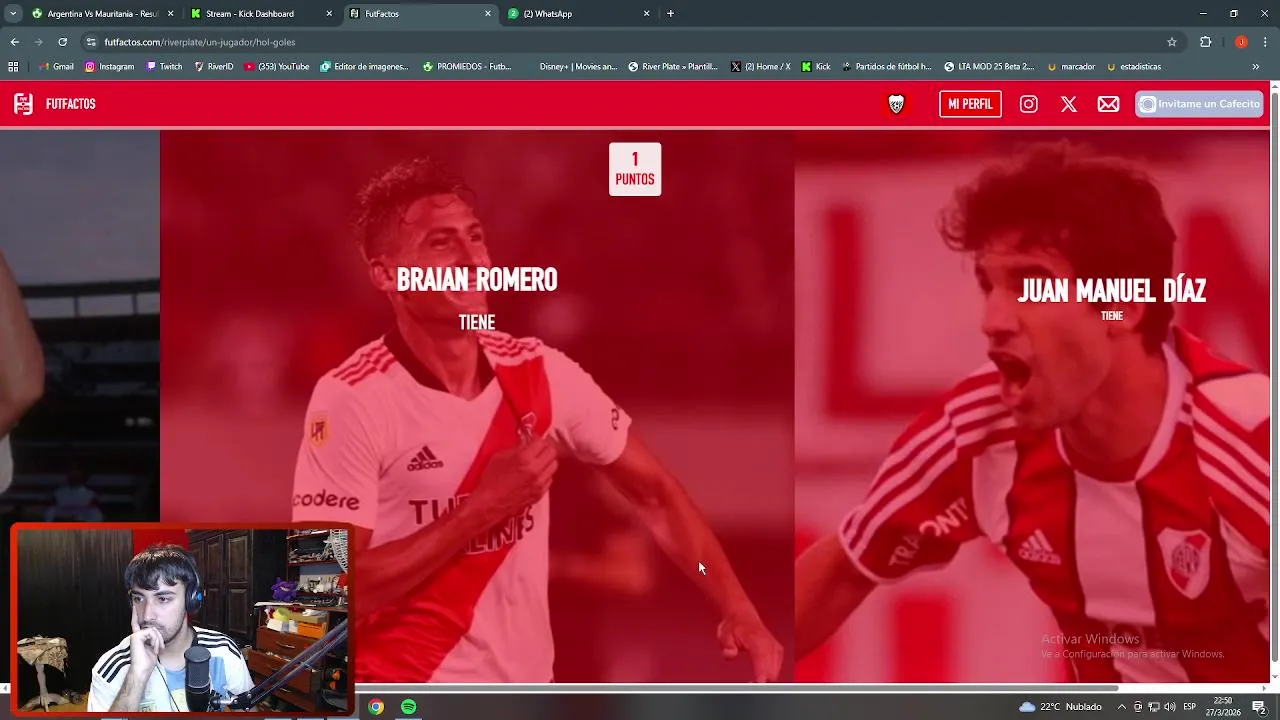This screenshot has height=720, width=1280.
Task: Open the 22°C Nublado weather widget
Action: point(1060,707)
